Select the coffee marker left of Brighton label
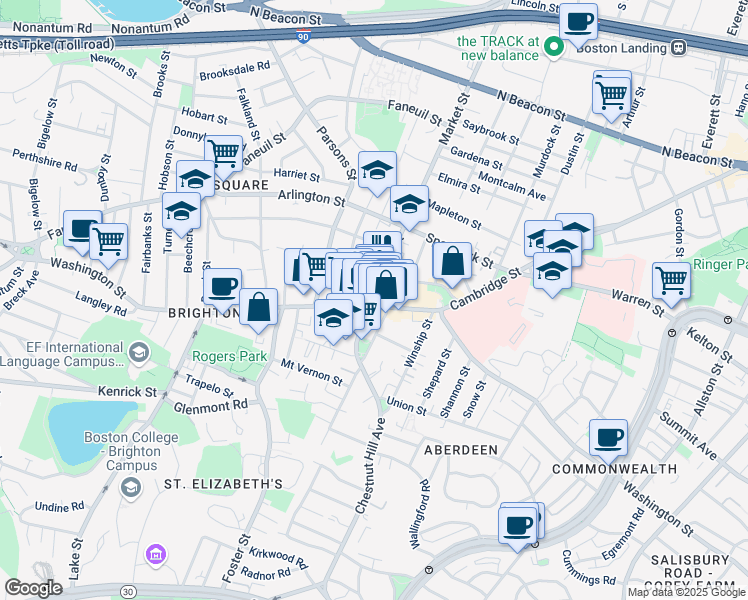 point(222,287)
